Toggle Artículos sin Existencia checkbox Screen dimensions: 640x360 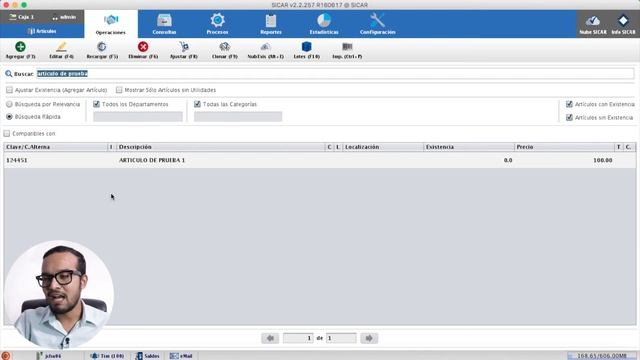(569, 118)
